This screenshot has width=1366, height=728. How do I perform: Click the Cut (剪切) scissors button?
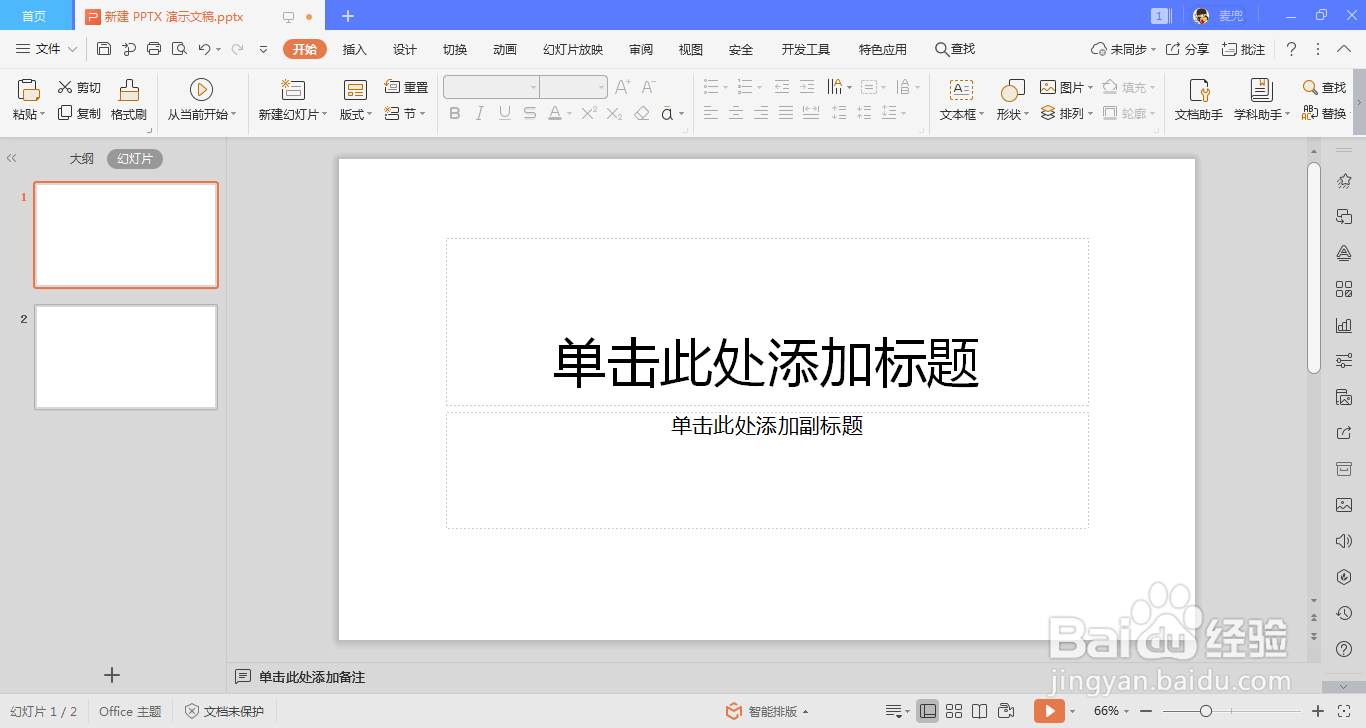(79, 88)
